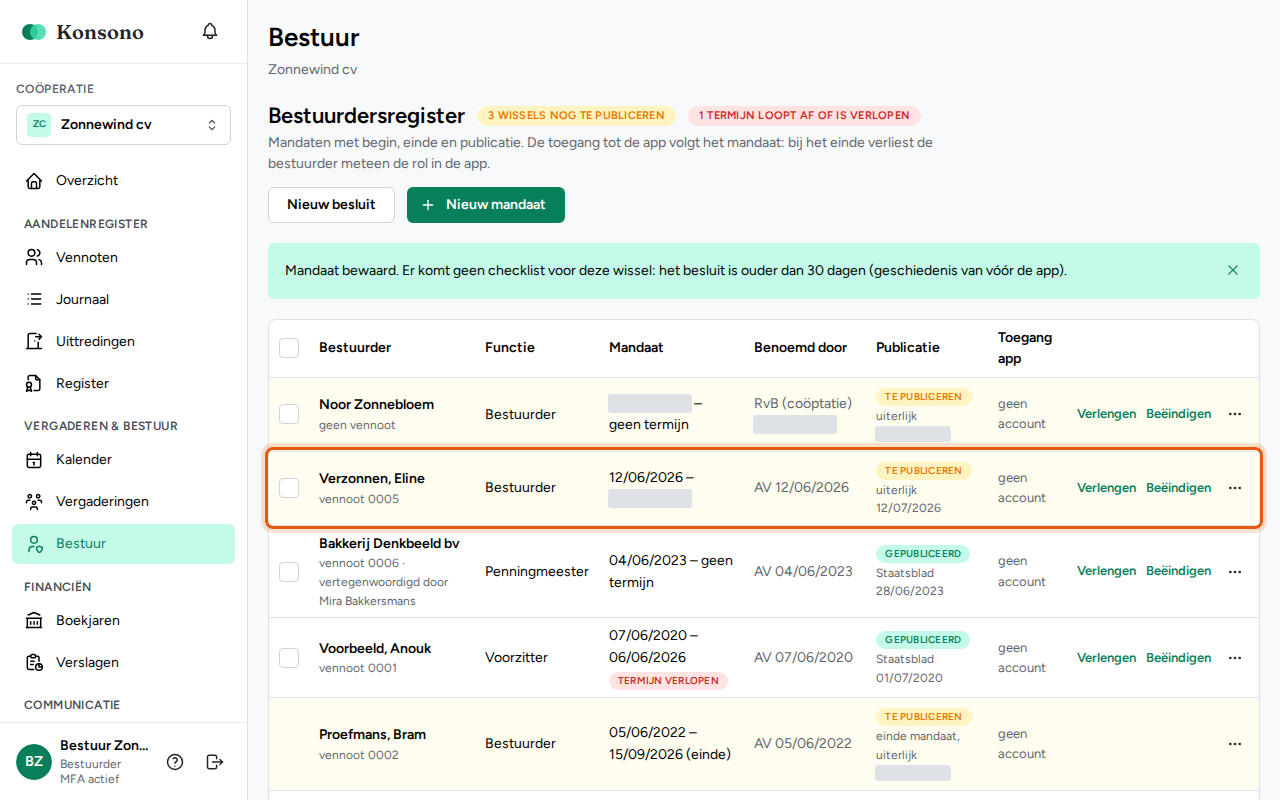
Task: Go to Overzicht in the sidebar
Action: (x=123, y=181)
